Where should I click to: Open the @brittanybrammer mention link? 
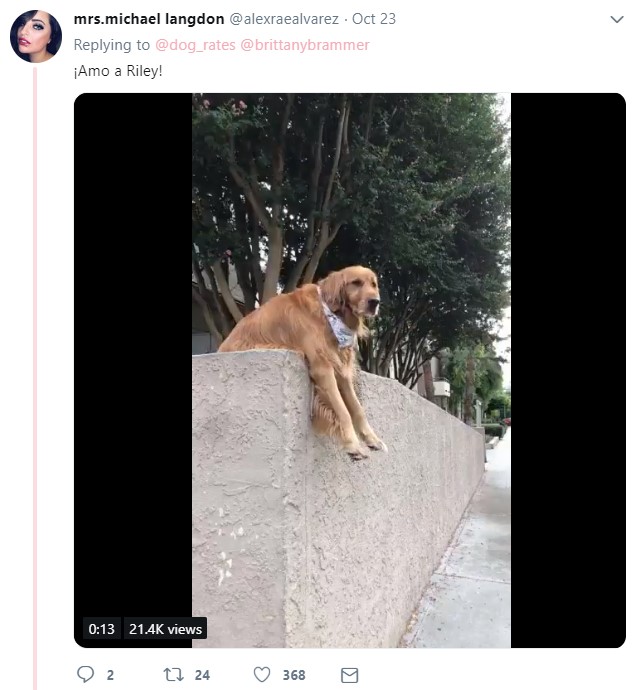click(305, 45)
